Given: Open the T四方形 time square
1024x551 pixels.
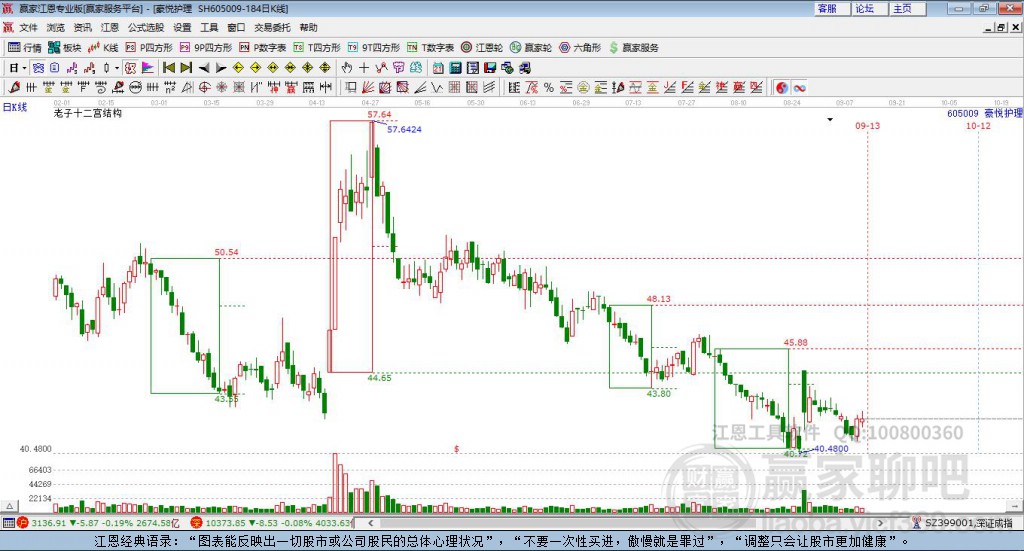Looking at the screenshot, I should (x=317, y=48).
